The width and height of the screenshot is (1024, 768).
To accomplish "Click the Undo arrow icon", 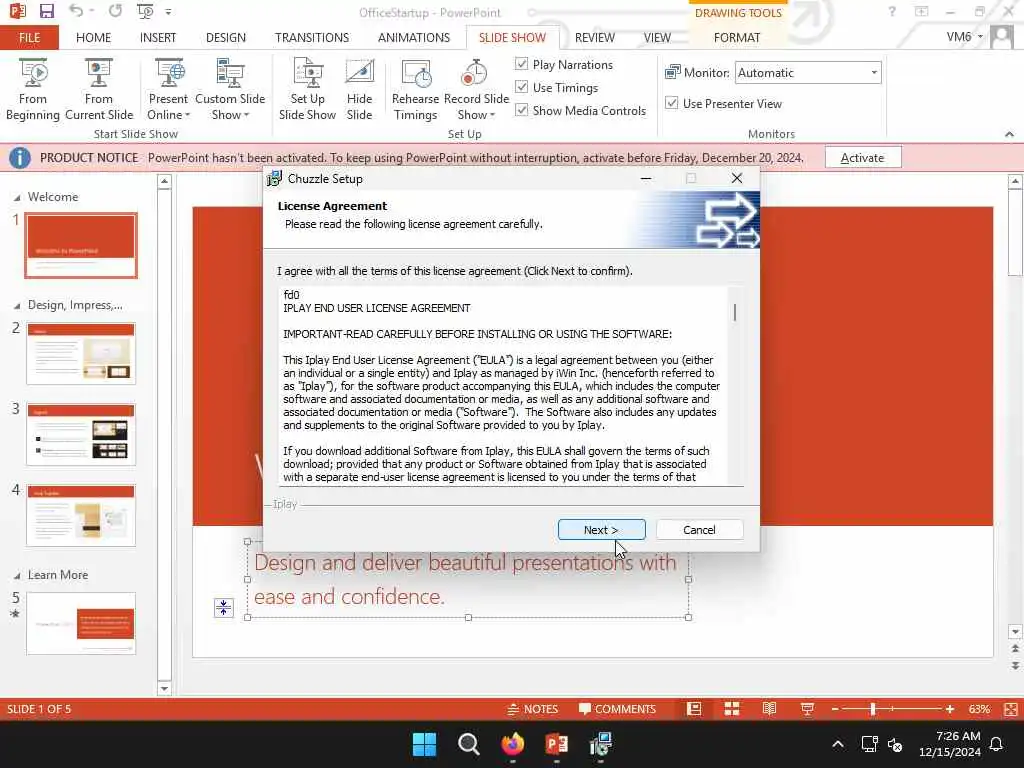I will [x=76, y=11].
